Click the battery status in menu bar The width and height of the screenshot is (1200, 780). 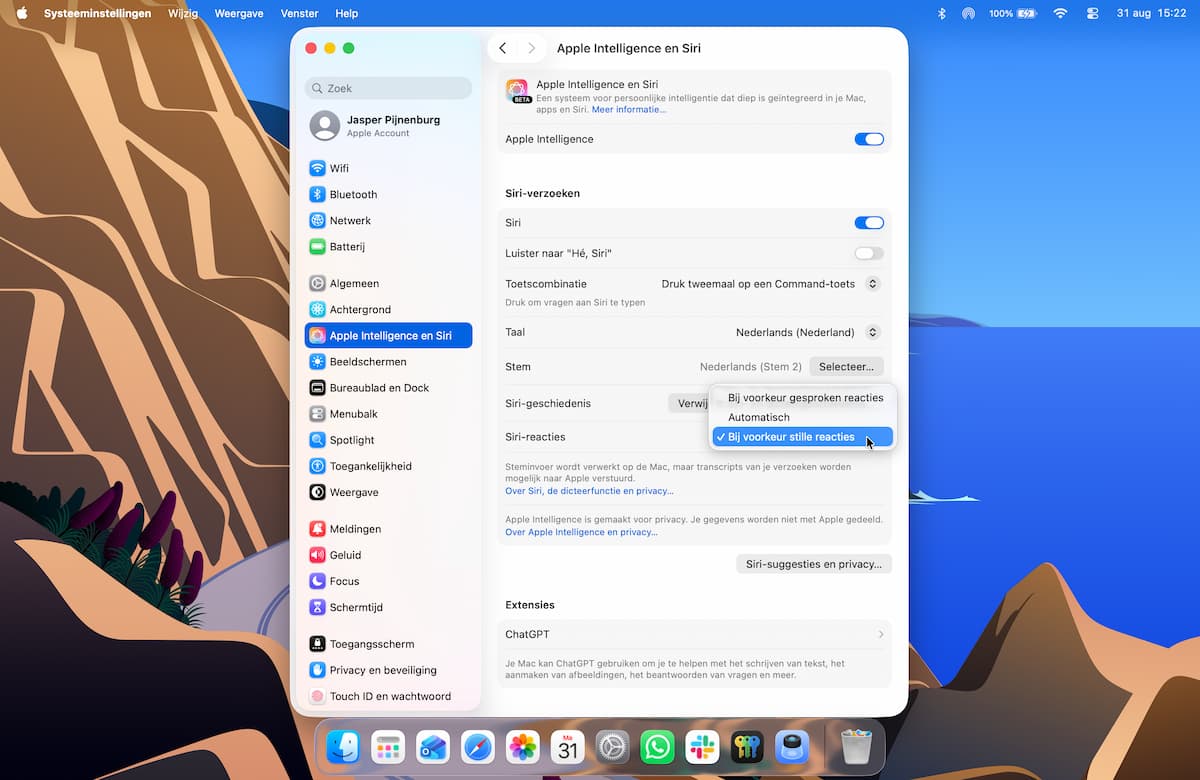1012,14
